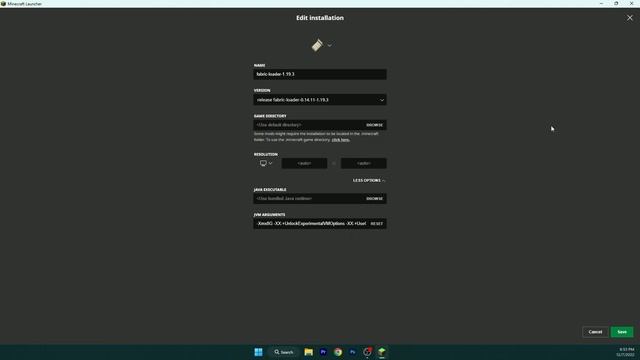Click the resolution width auto field
Viewport: 640px width, 360px height.
(x=304, y=163)
